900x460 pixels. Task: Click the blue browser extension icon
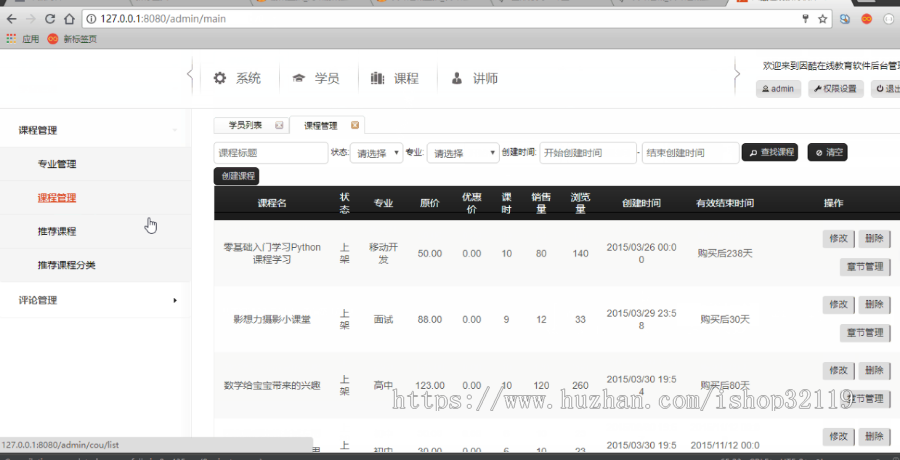(x=845, y=19)
